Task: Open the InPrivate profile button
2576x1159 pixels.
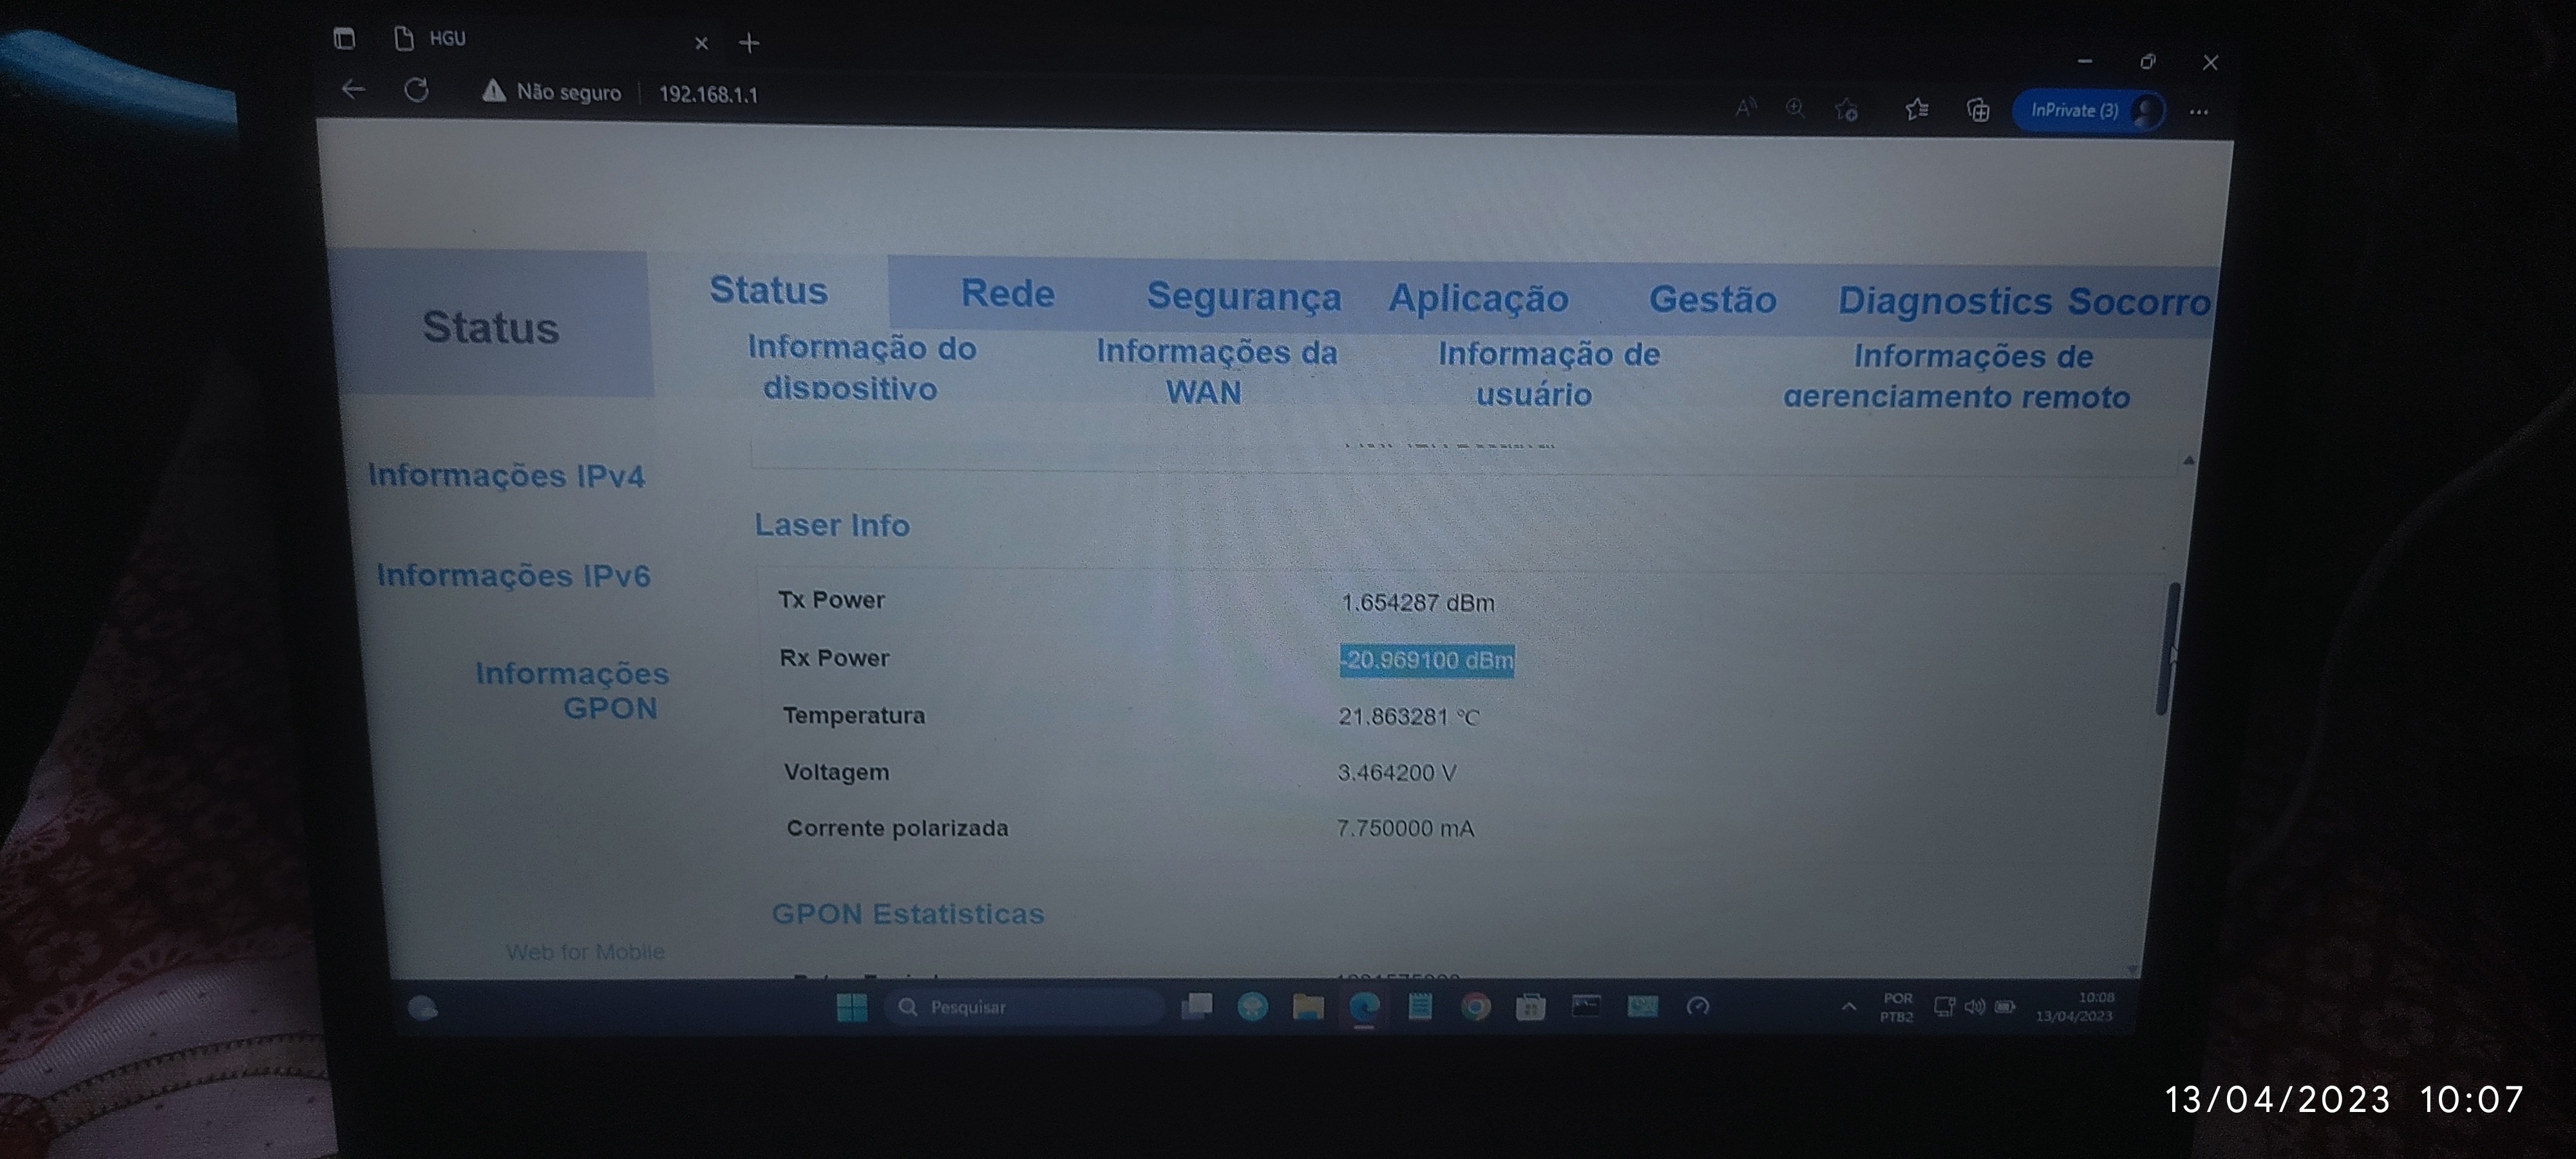Action: (2088, 111)
